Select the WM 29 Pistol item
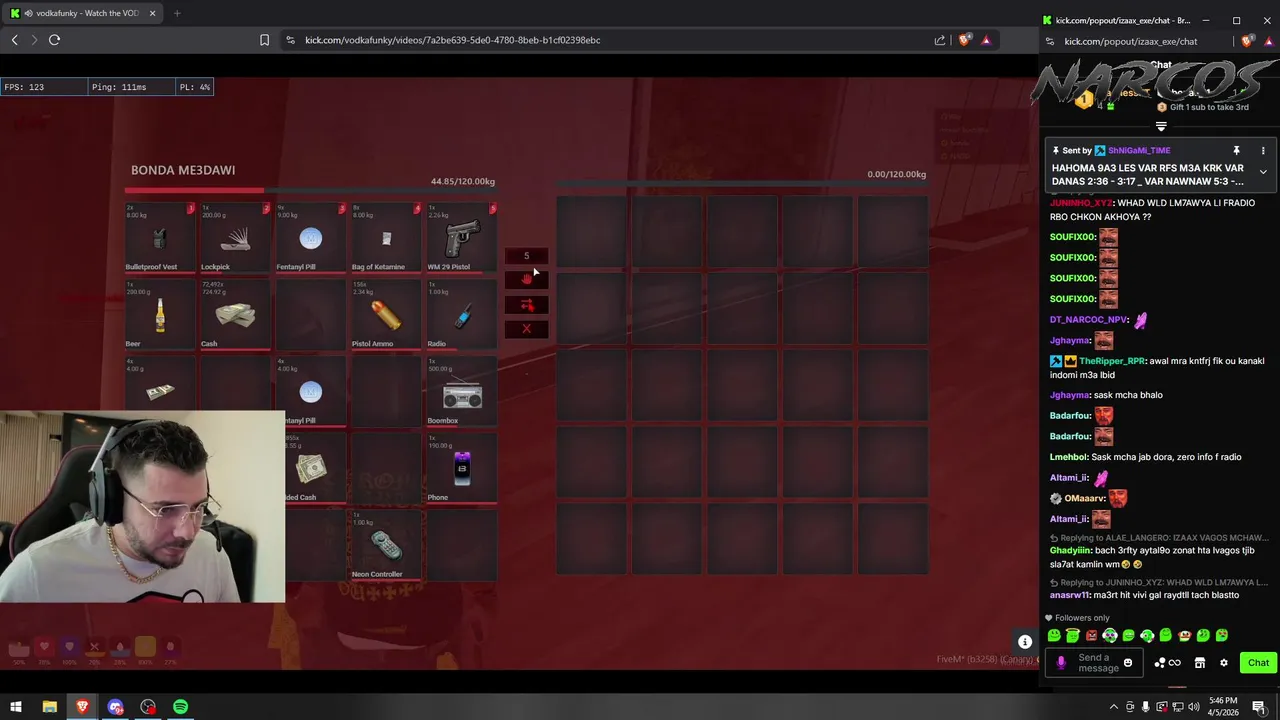The width and height of the screenshot is (1280, 720). (x=462, y=238)
